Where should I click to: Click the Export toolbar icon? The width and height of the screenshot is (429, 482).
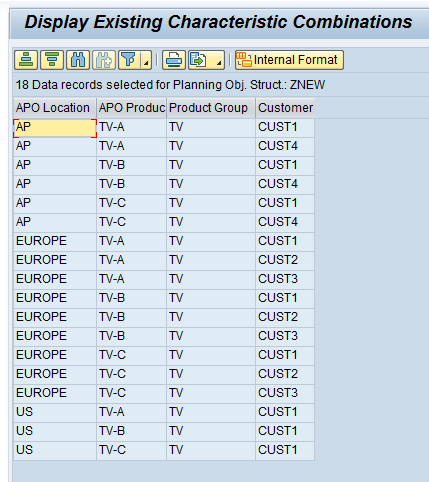pyautogui.click(x=199, y=60)
